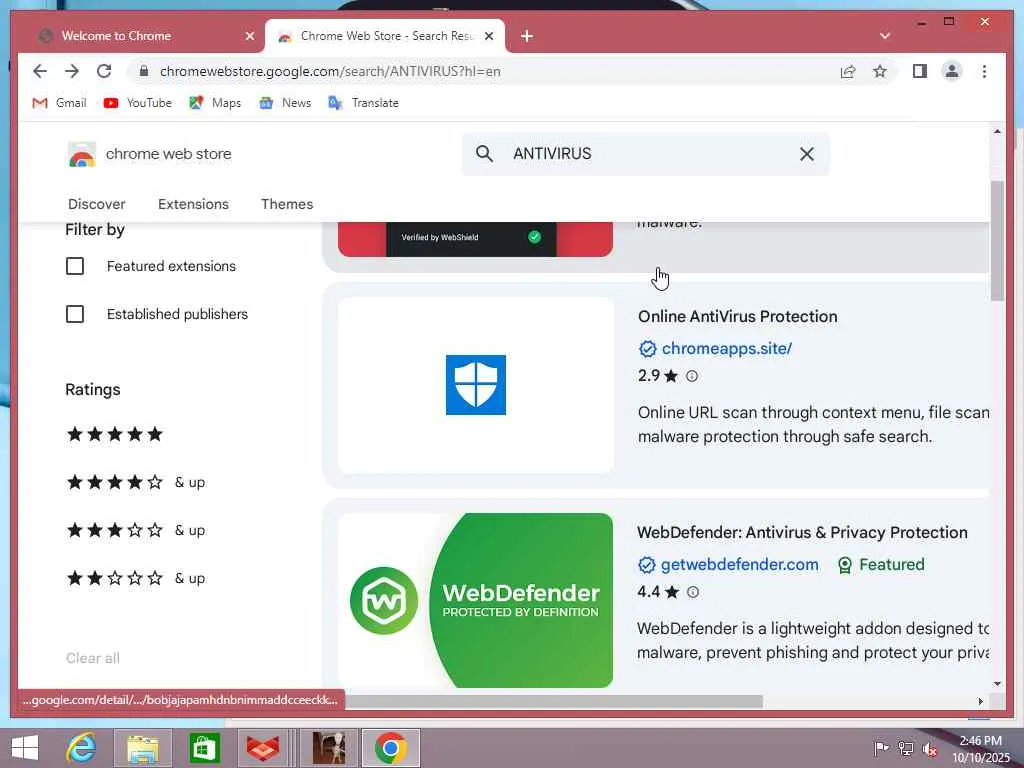The height and width of the screenshot is (768, 1024).
Task: Launch Internet Explorer from the taskbar
Action: 81,748
